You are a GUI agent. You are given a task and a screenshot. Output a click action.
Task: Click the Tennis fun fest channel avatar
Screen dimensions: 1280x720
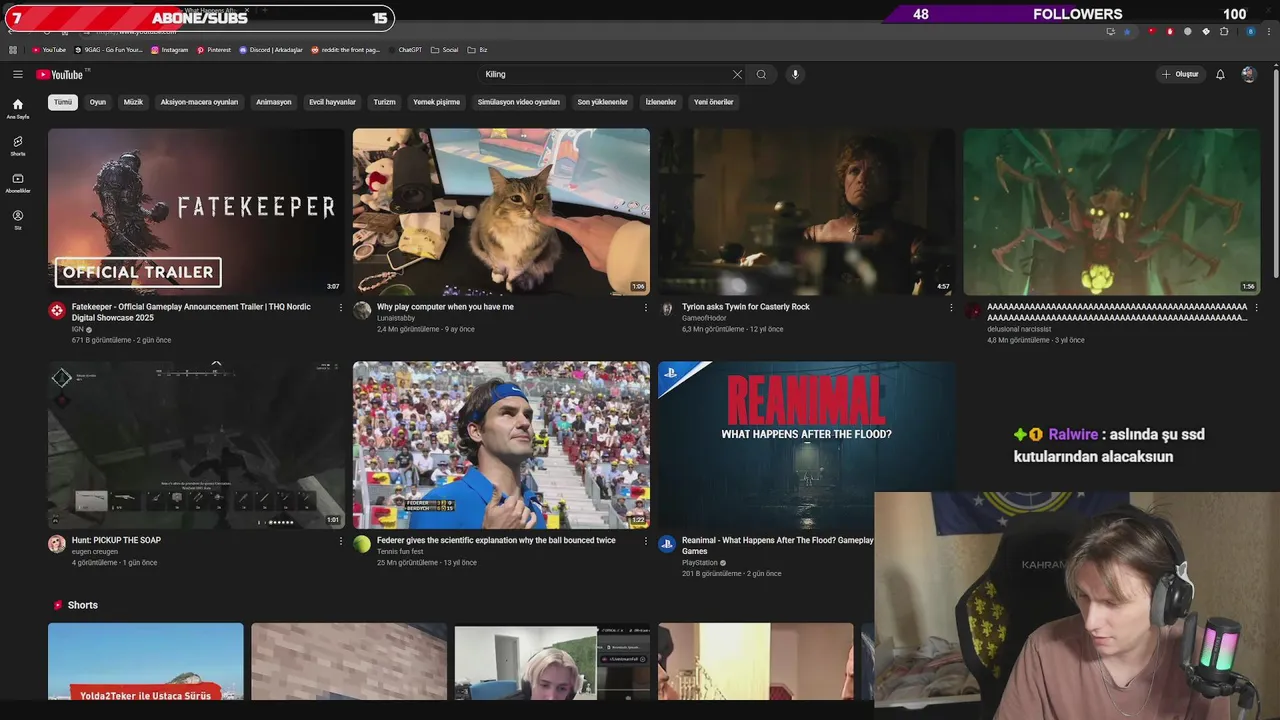362,544
